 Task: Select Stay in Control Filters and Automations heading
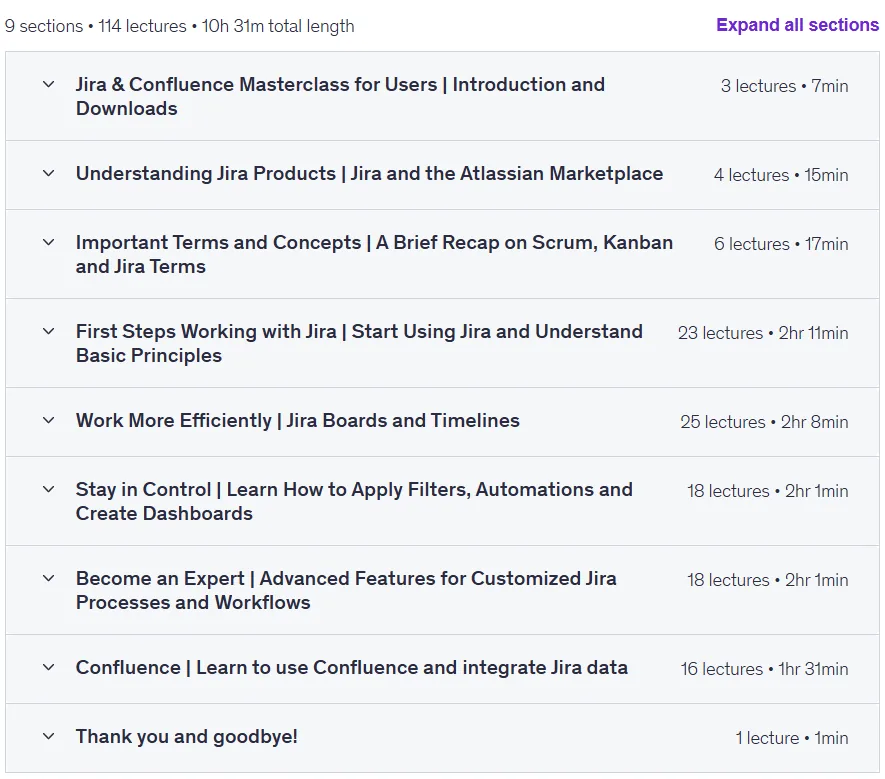point(354,501)
